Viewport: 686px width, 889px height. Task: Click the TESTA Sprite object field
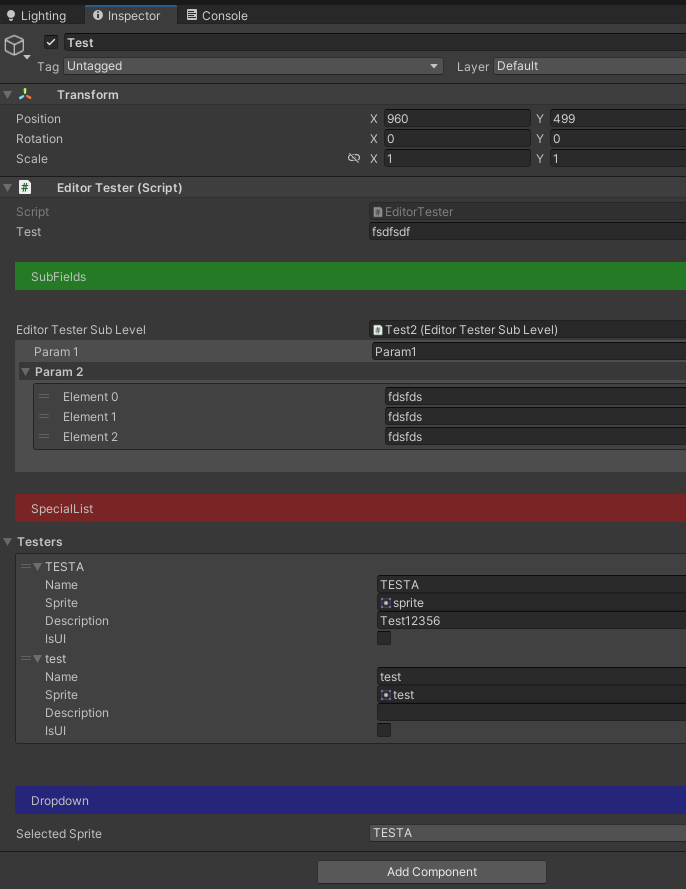[x=531, y=603]
